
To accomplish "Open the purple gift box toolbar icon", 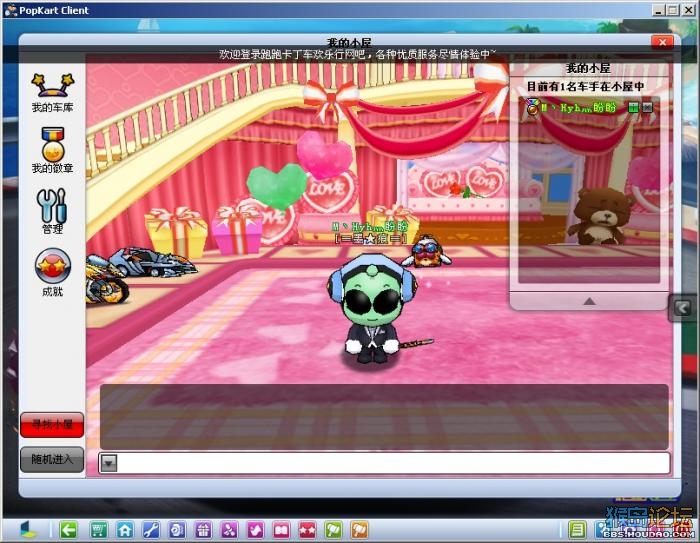I will point(203,530).
